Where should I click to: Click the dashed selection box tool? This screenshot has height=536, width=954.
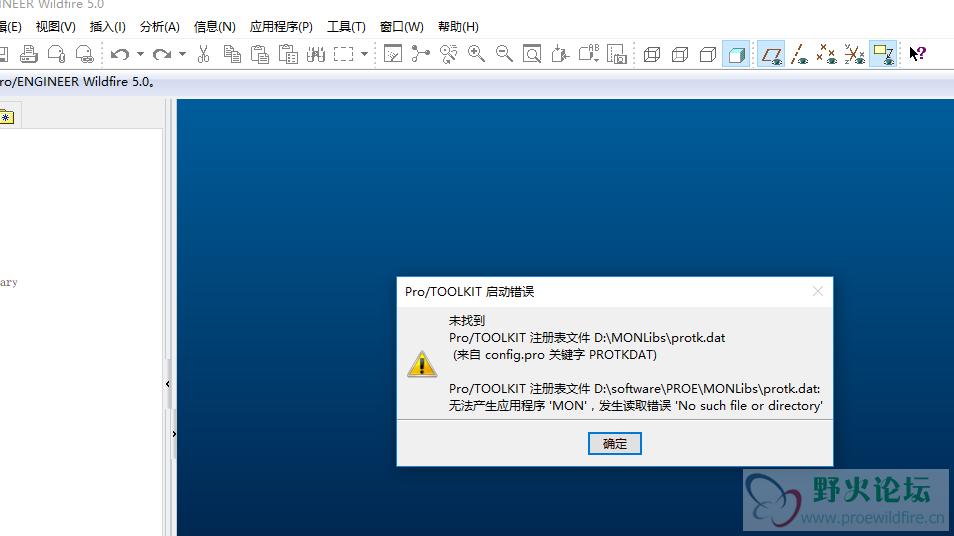click(x=344, y=54)
